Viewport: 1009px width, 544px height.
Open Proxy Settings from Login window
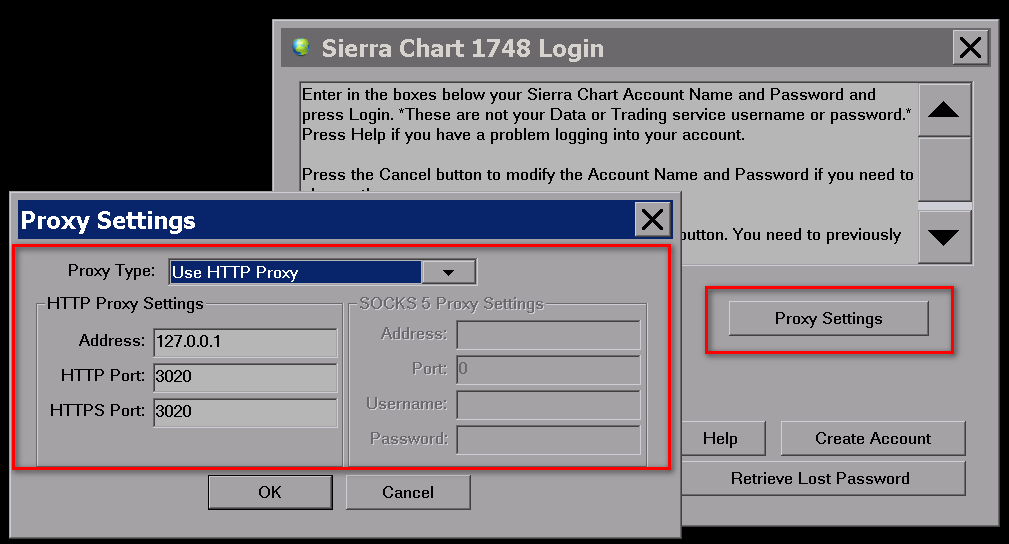click(x=828, y=319)
